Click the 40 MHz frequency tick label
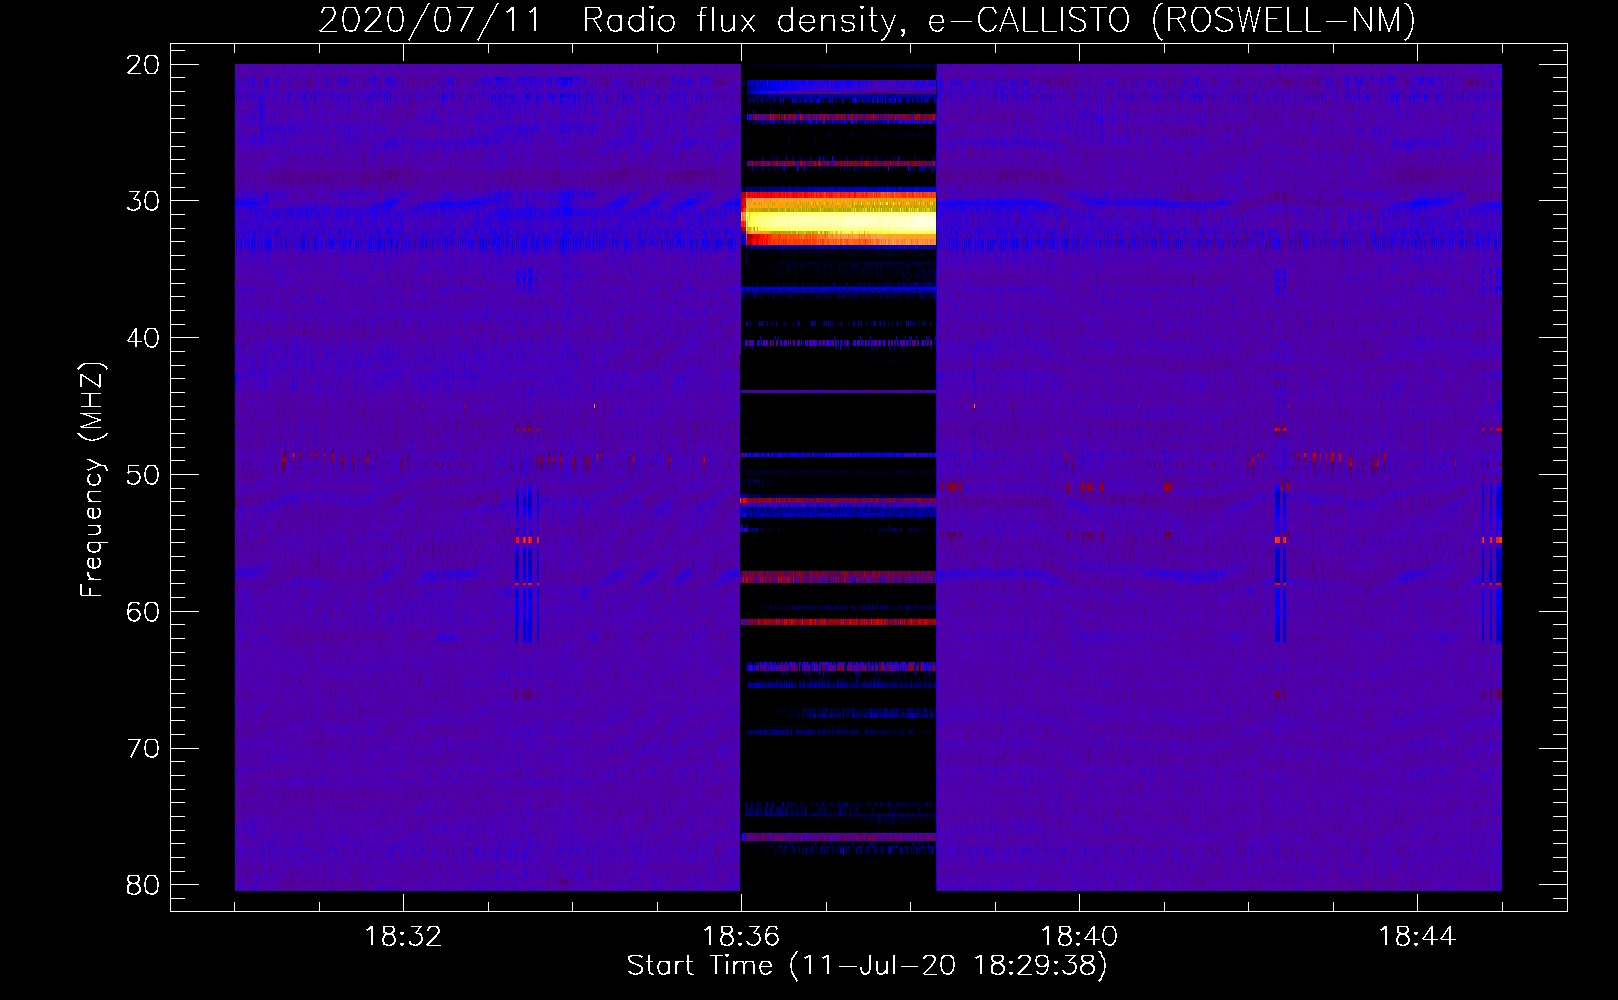The image size is (1618, 1000). pyautogui.click(x=143, y=338)
